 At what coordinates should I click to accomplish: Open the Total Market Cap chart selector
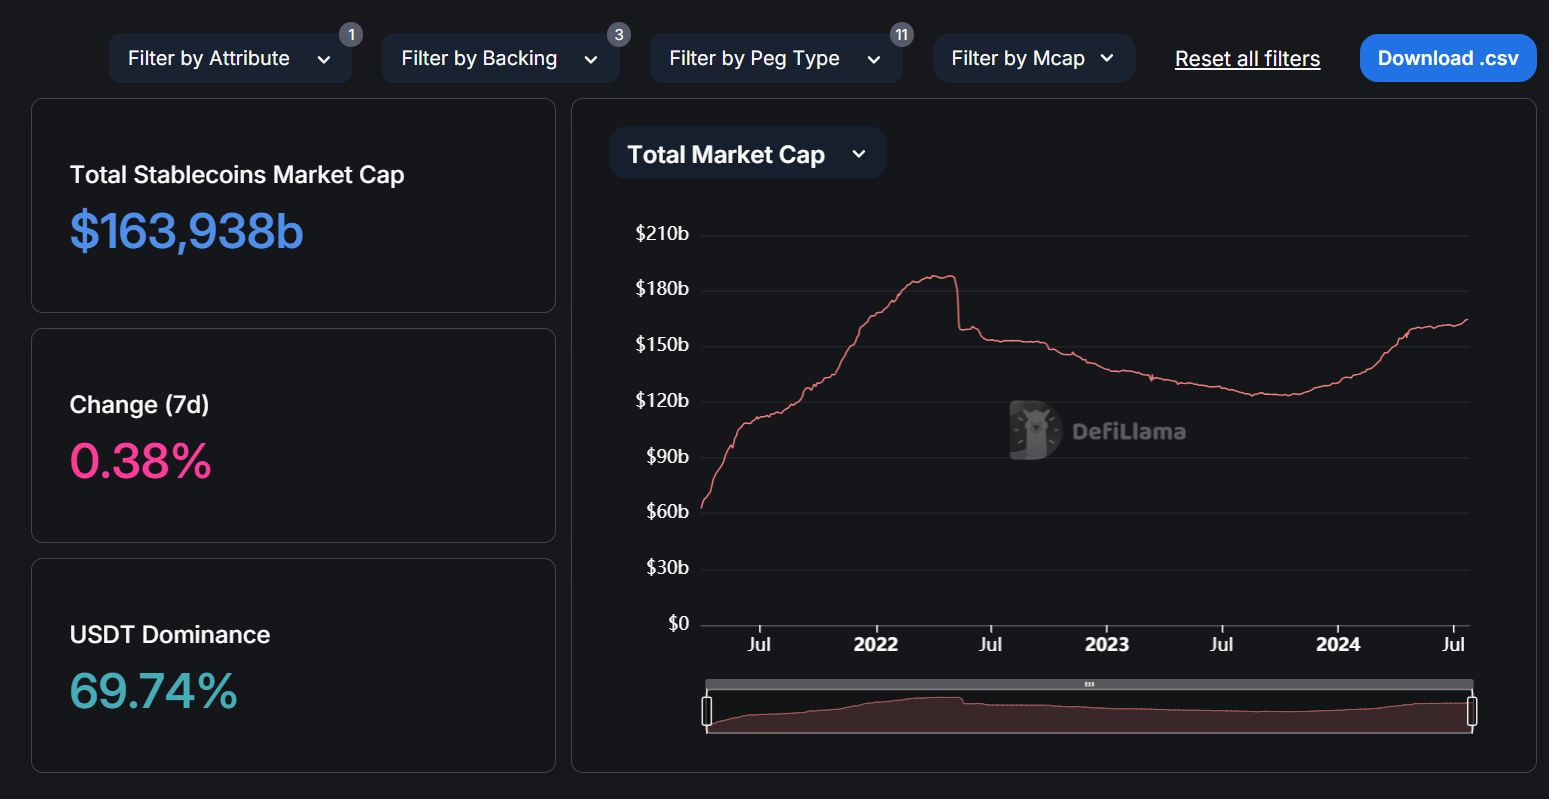coord(747,153)
